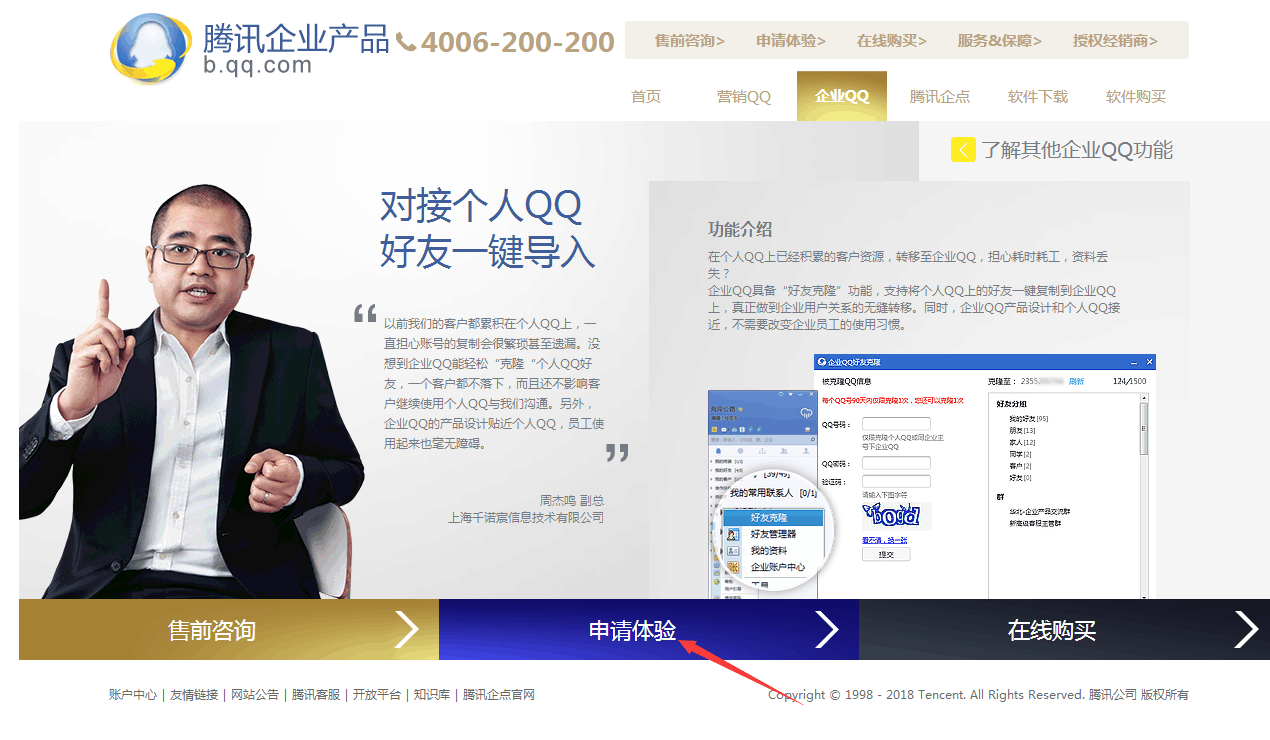Open 开放平台 footer link
1270x740 pixels.
point(377,695)
